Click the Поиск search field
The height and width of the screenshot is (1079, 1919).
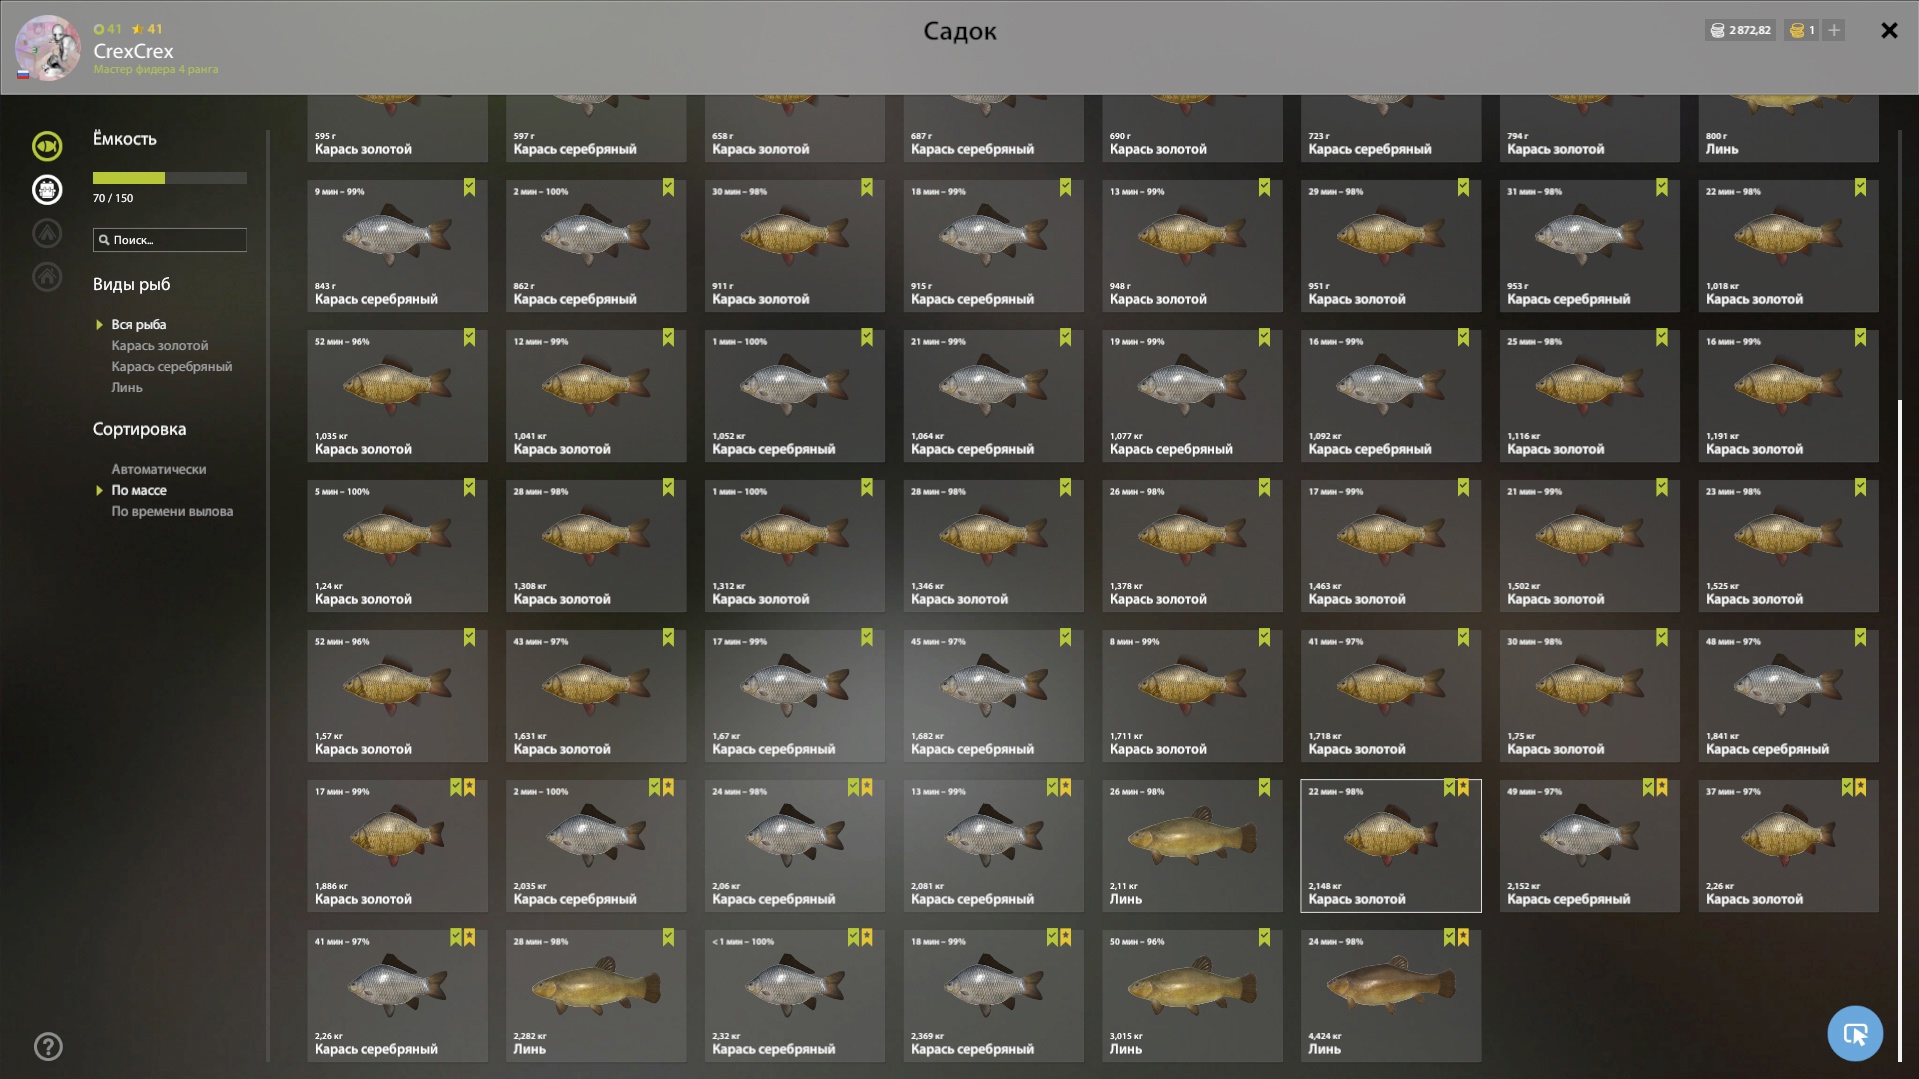(x=170, y=240)
